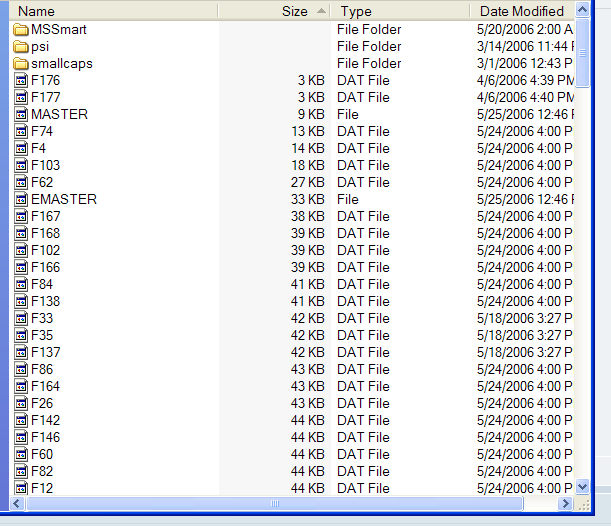
Task: Click the EMASTER file icon
Action: 21,199
